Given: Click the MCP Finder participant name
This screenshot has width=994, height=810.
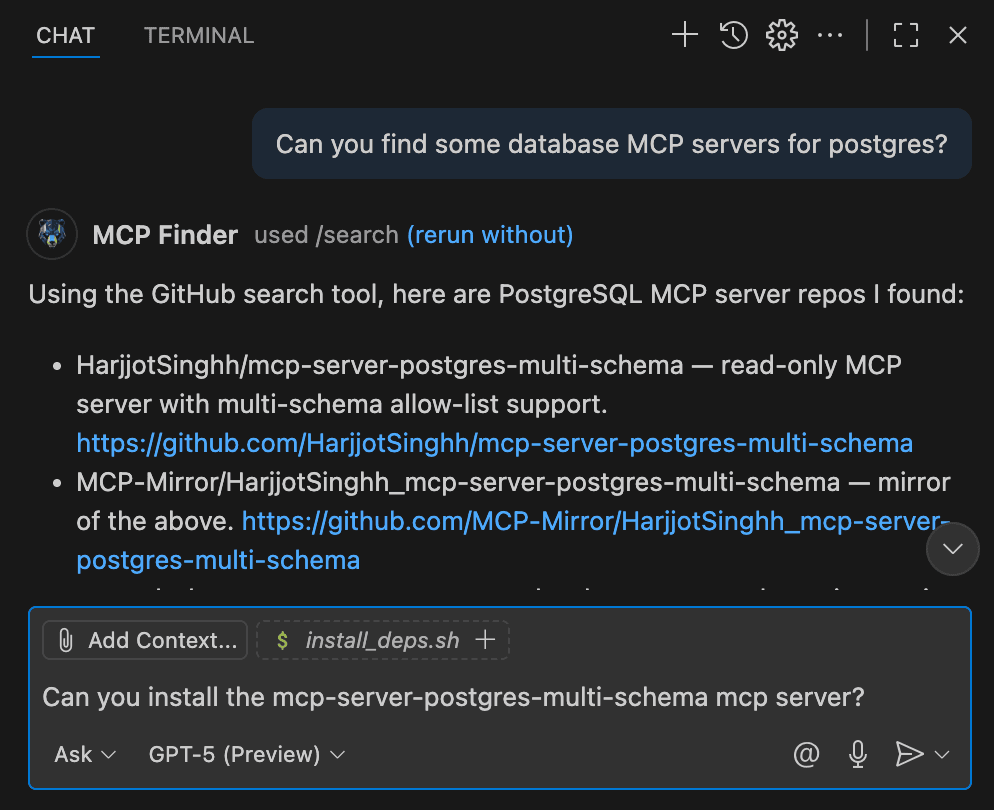Looking at the screenshot, I should (165, 235).
